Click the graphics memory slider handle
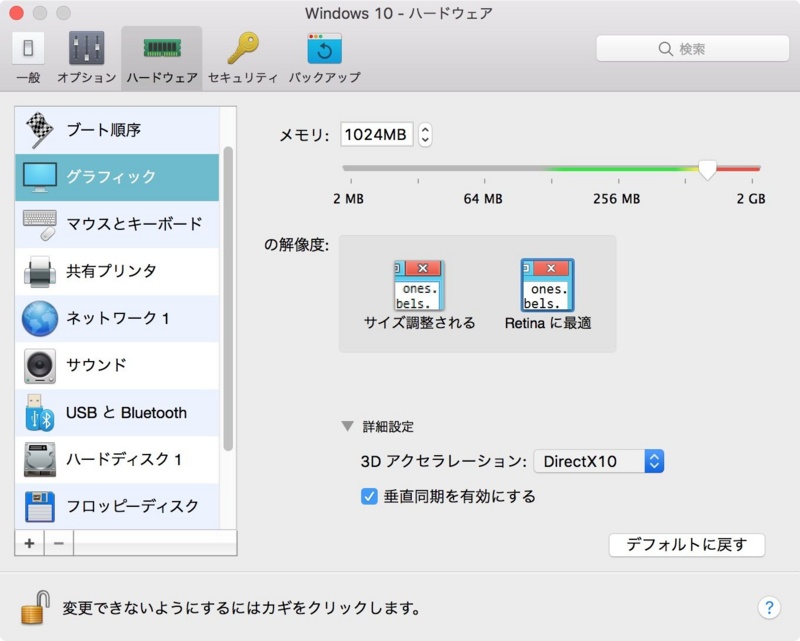 (707, 169)
